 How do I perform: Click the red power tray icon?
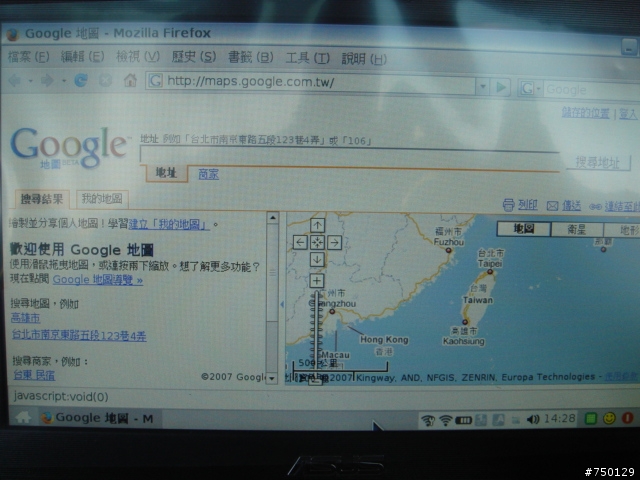point(627,418)
